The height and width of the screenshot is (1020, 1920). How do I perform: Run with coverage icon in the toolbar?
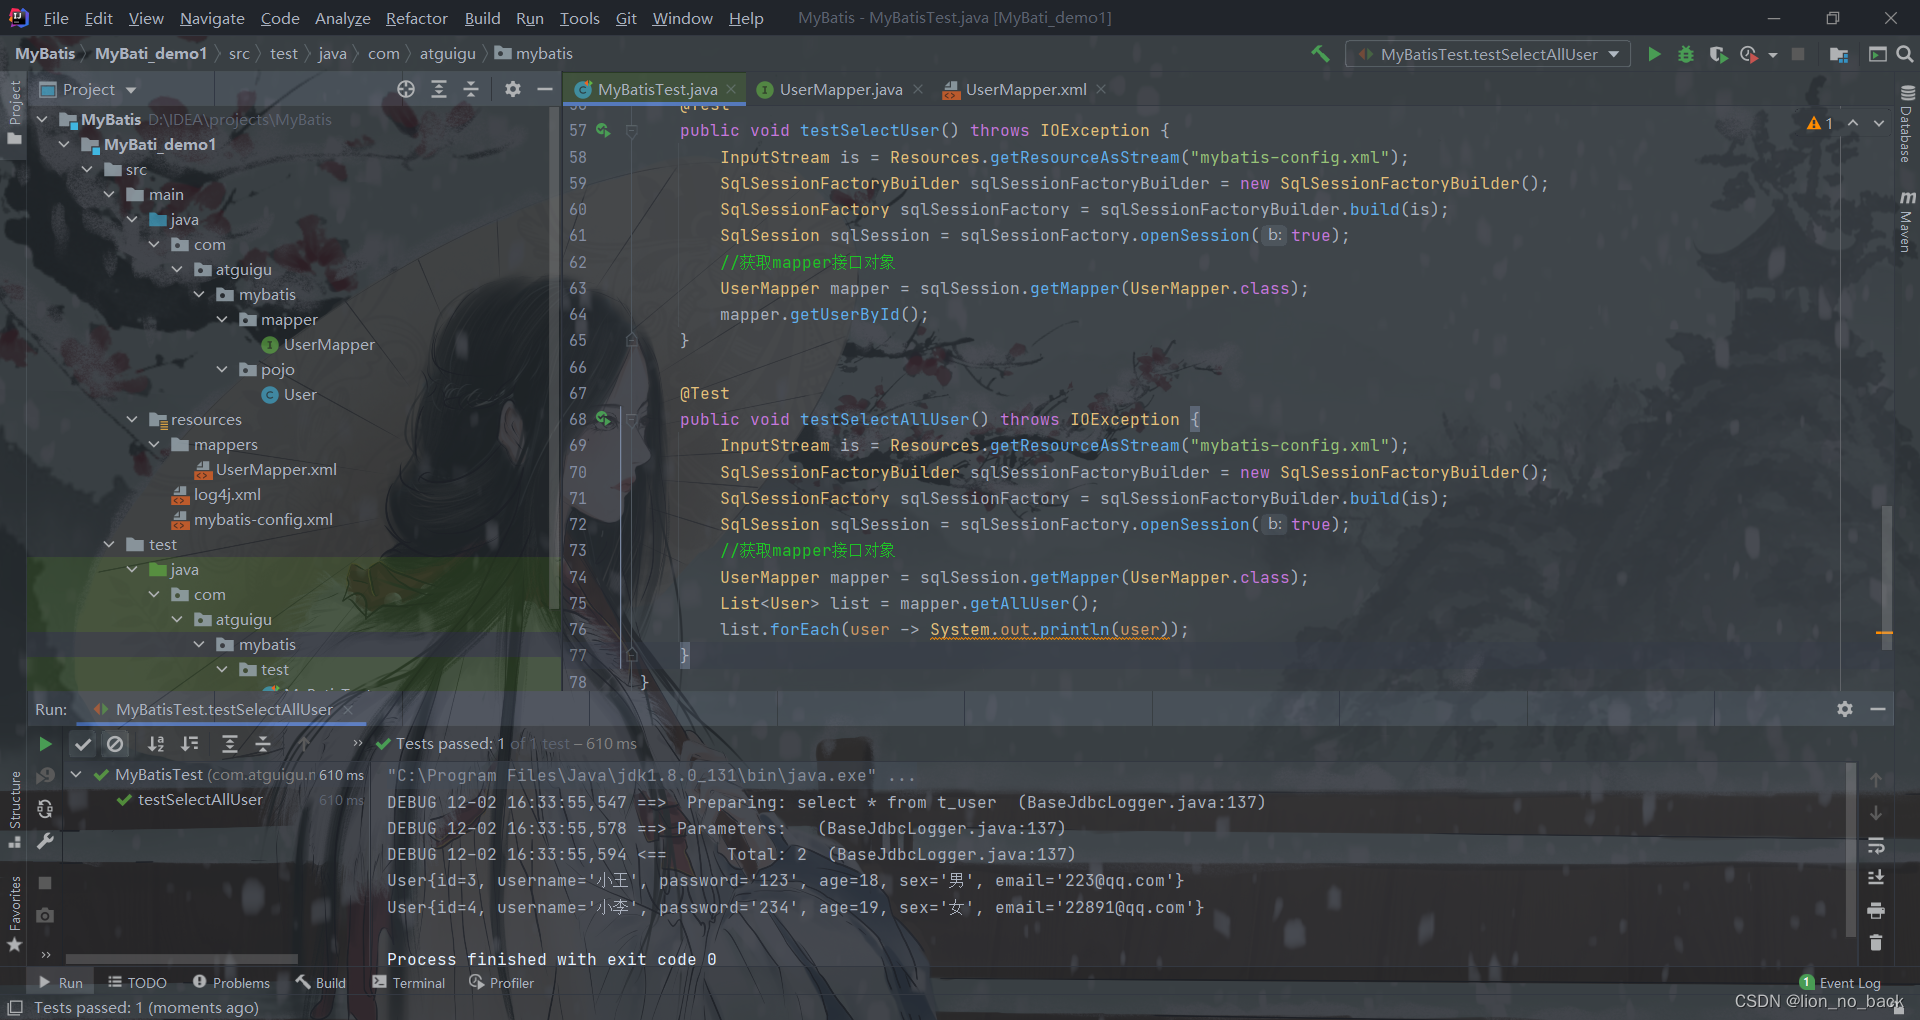click(x=1718, y=54)
